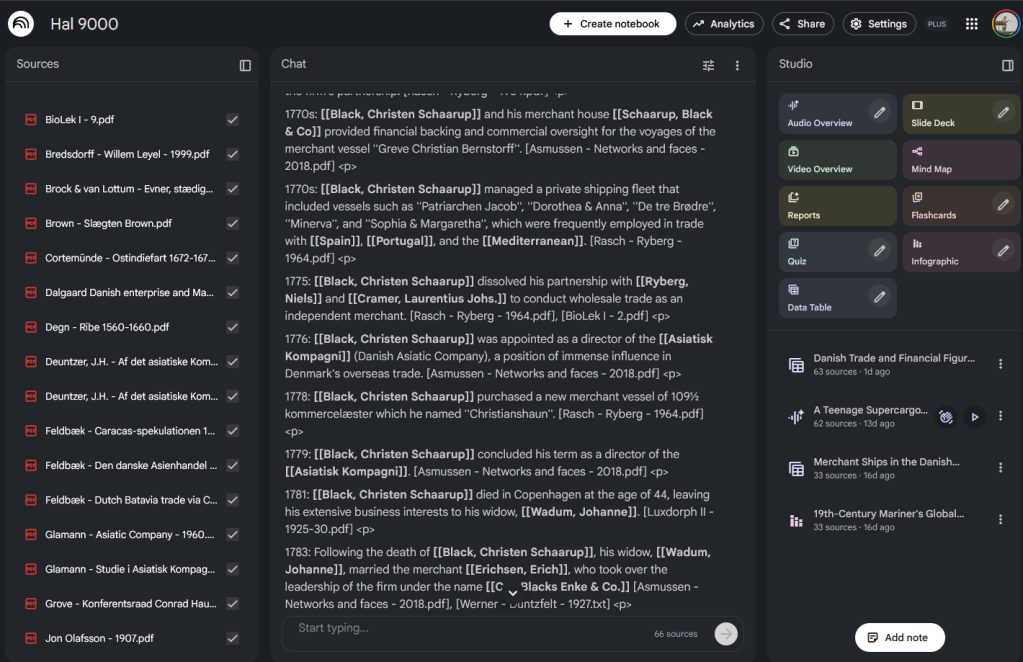This screenshot has width=1023, height=662.
Task: Click the Flashcards edit pencil
Action: (x=1003, y=205)
